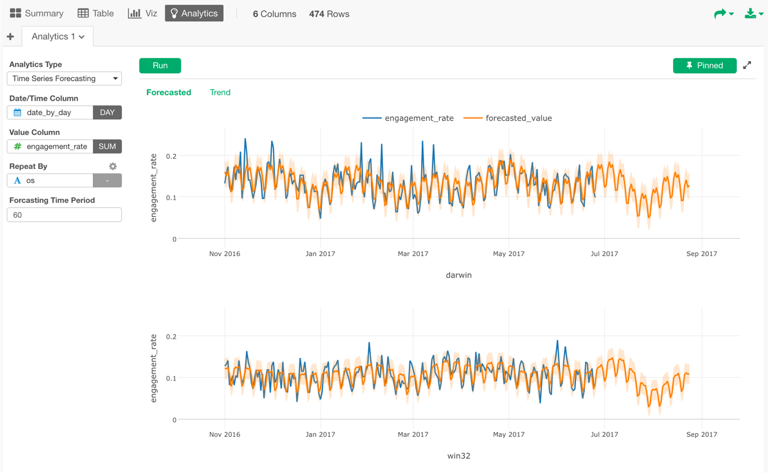
Task: Click the plus icon to add analytics
Action: click(x=10, y=37)
